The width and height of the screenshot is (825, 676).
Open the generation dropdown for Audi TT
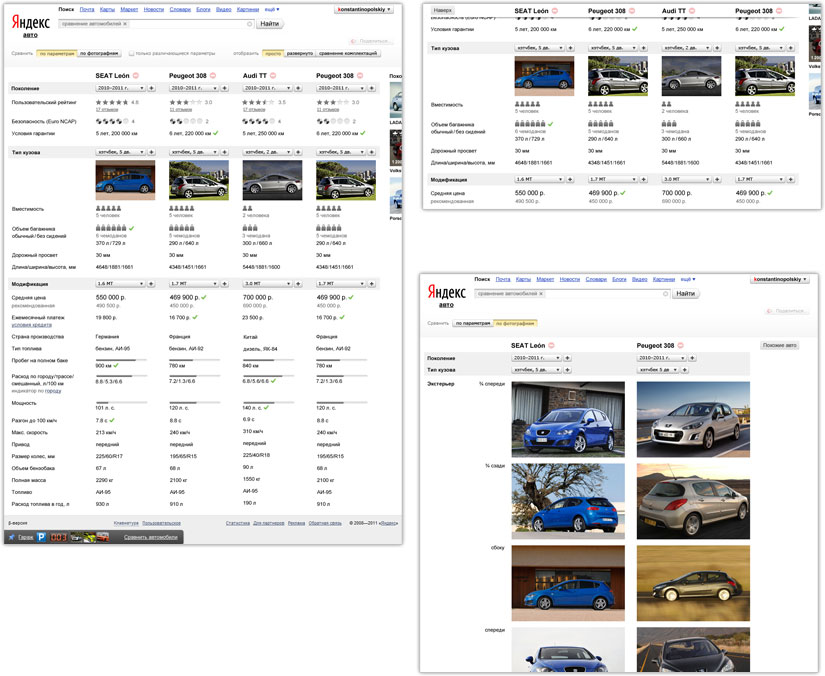point(262,88)
